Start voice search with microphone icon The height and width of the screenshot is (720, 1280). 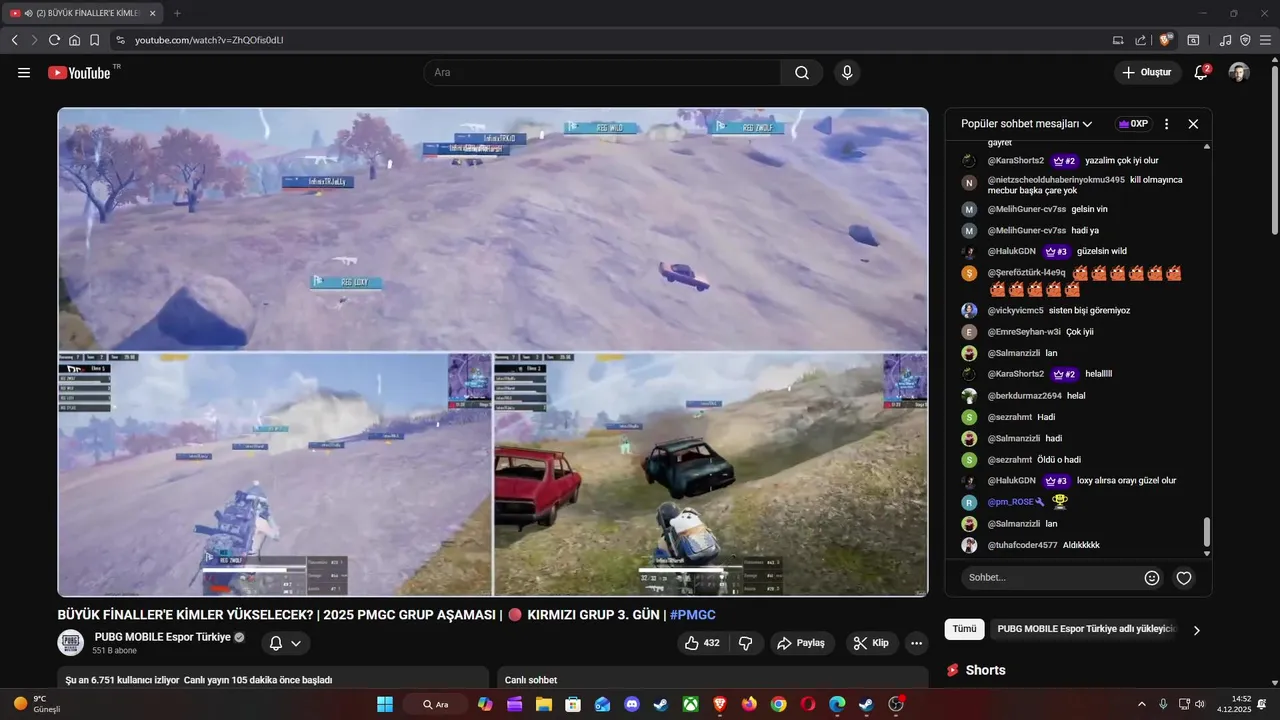847,72
